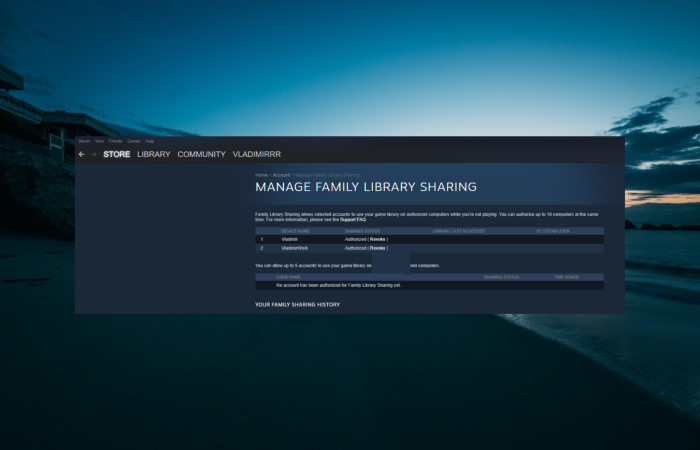The height and width of the screenshot is (450, 700).
Task: Click the 'Manage Family Library Sharing' breadcrumb text
Action: [327, 175]
